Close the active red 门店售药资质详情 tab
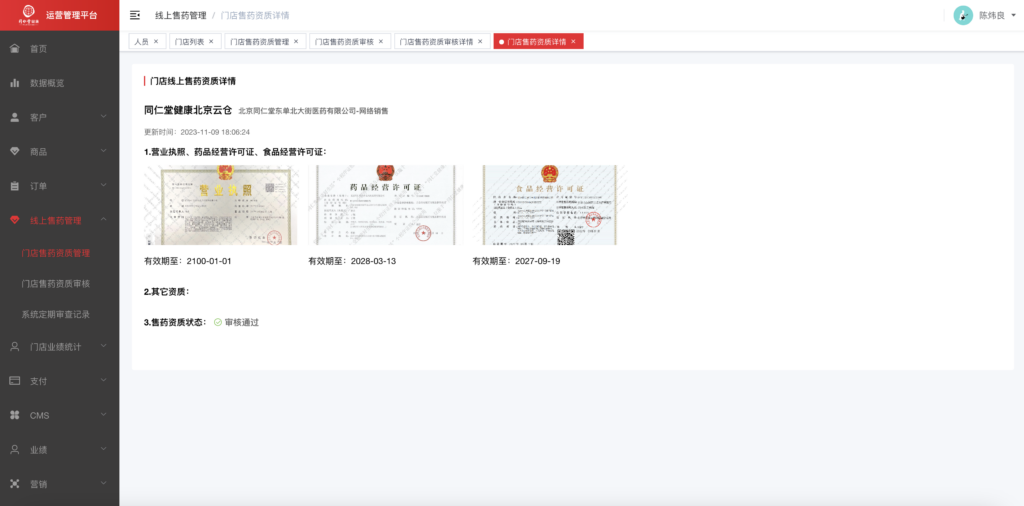Image resolution: width=1024 pixels, height=506 pixels. point(573,41)
